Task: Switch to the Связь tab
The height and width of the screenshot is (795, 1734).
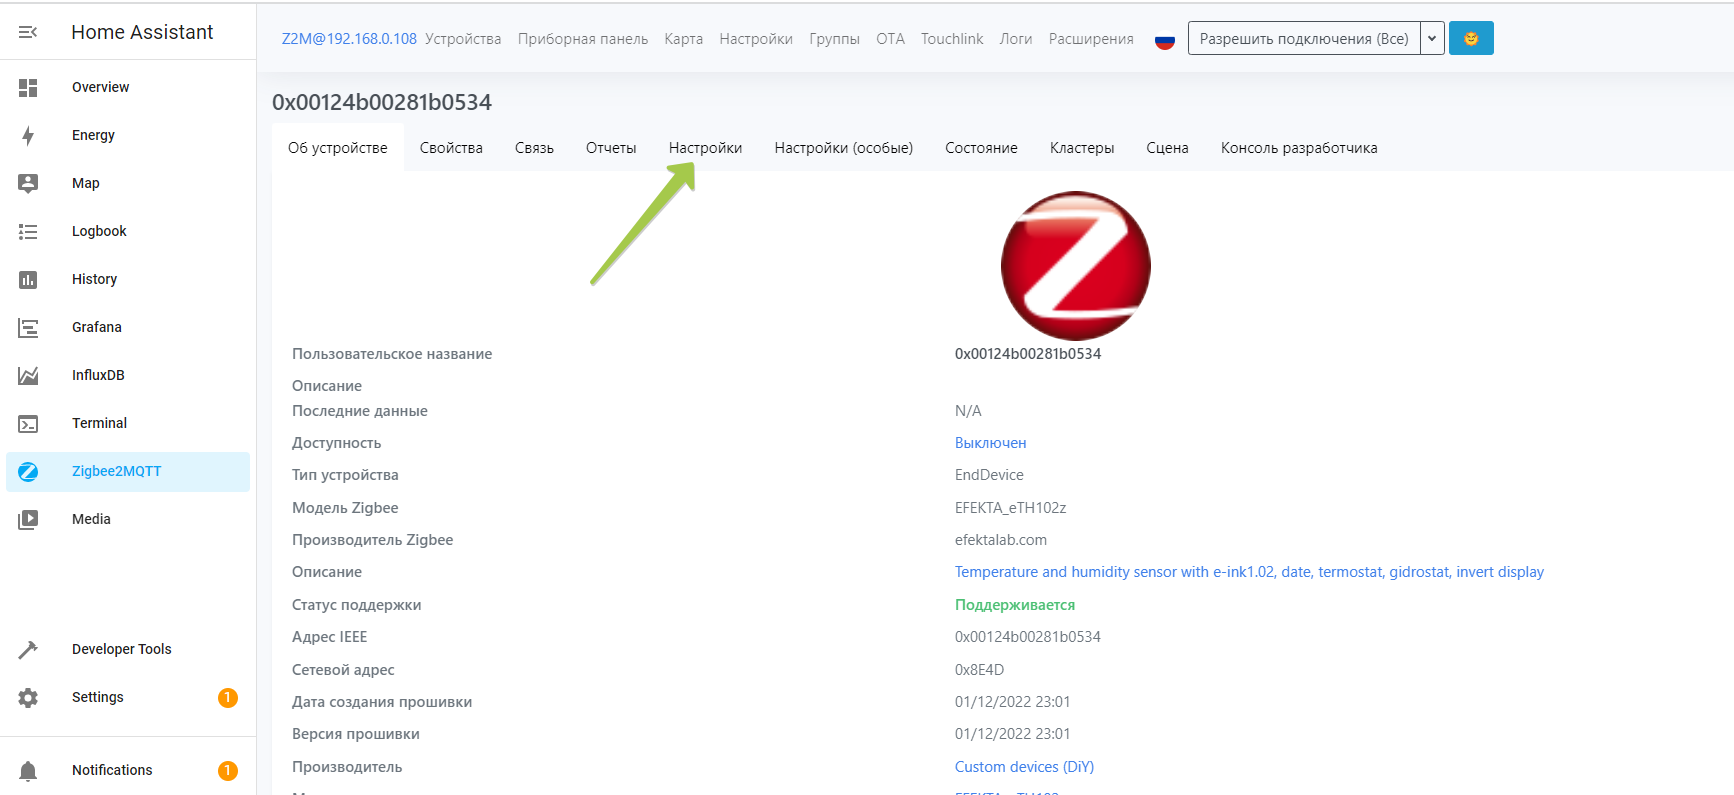Action: pyautogui.click(x=534, y=148)
